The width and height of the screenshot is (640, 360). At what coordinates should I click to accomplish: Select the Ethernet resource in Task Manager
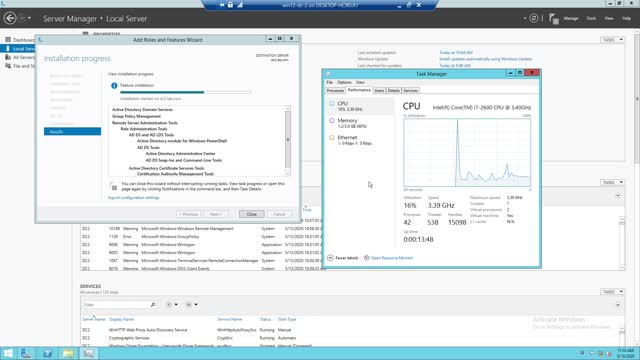point(360,140)
